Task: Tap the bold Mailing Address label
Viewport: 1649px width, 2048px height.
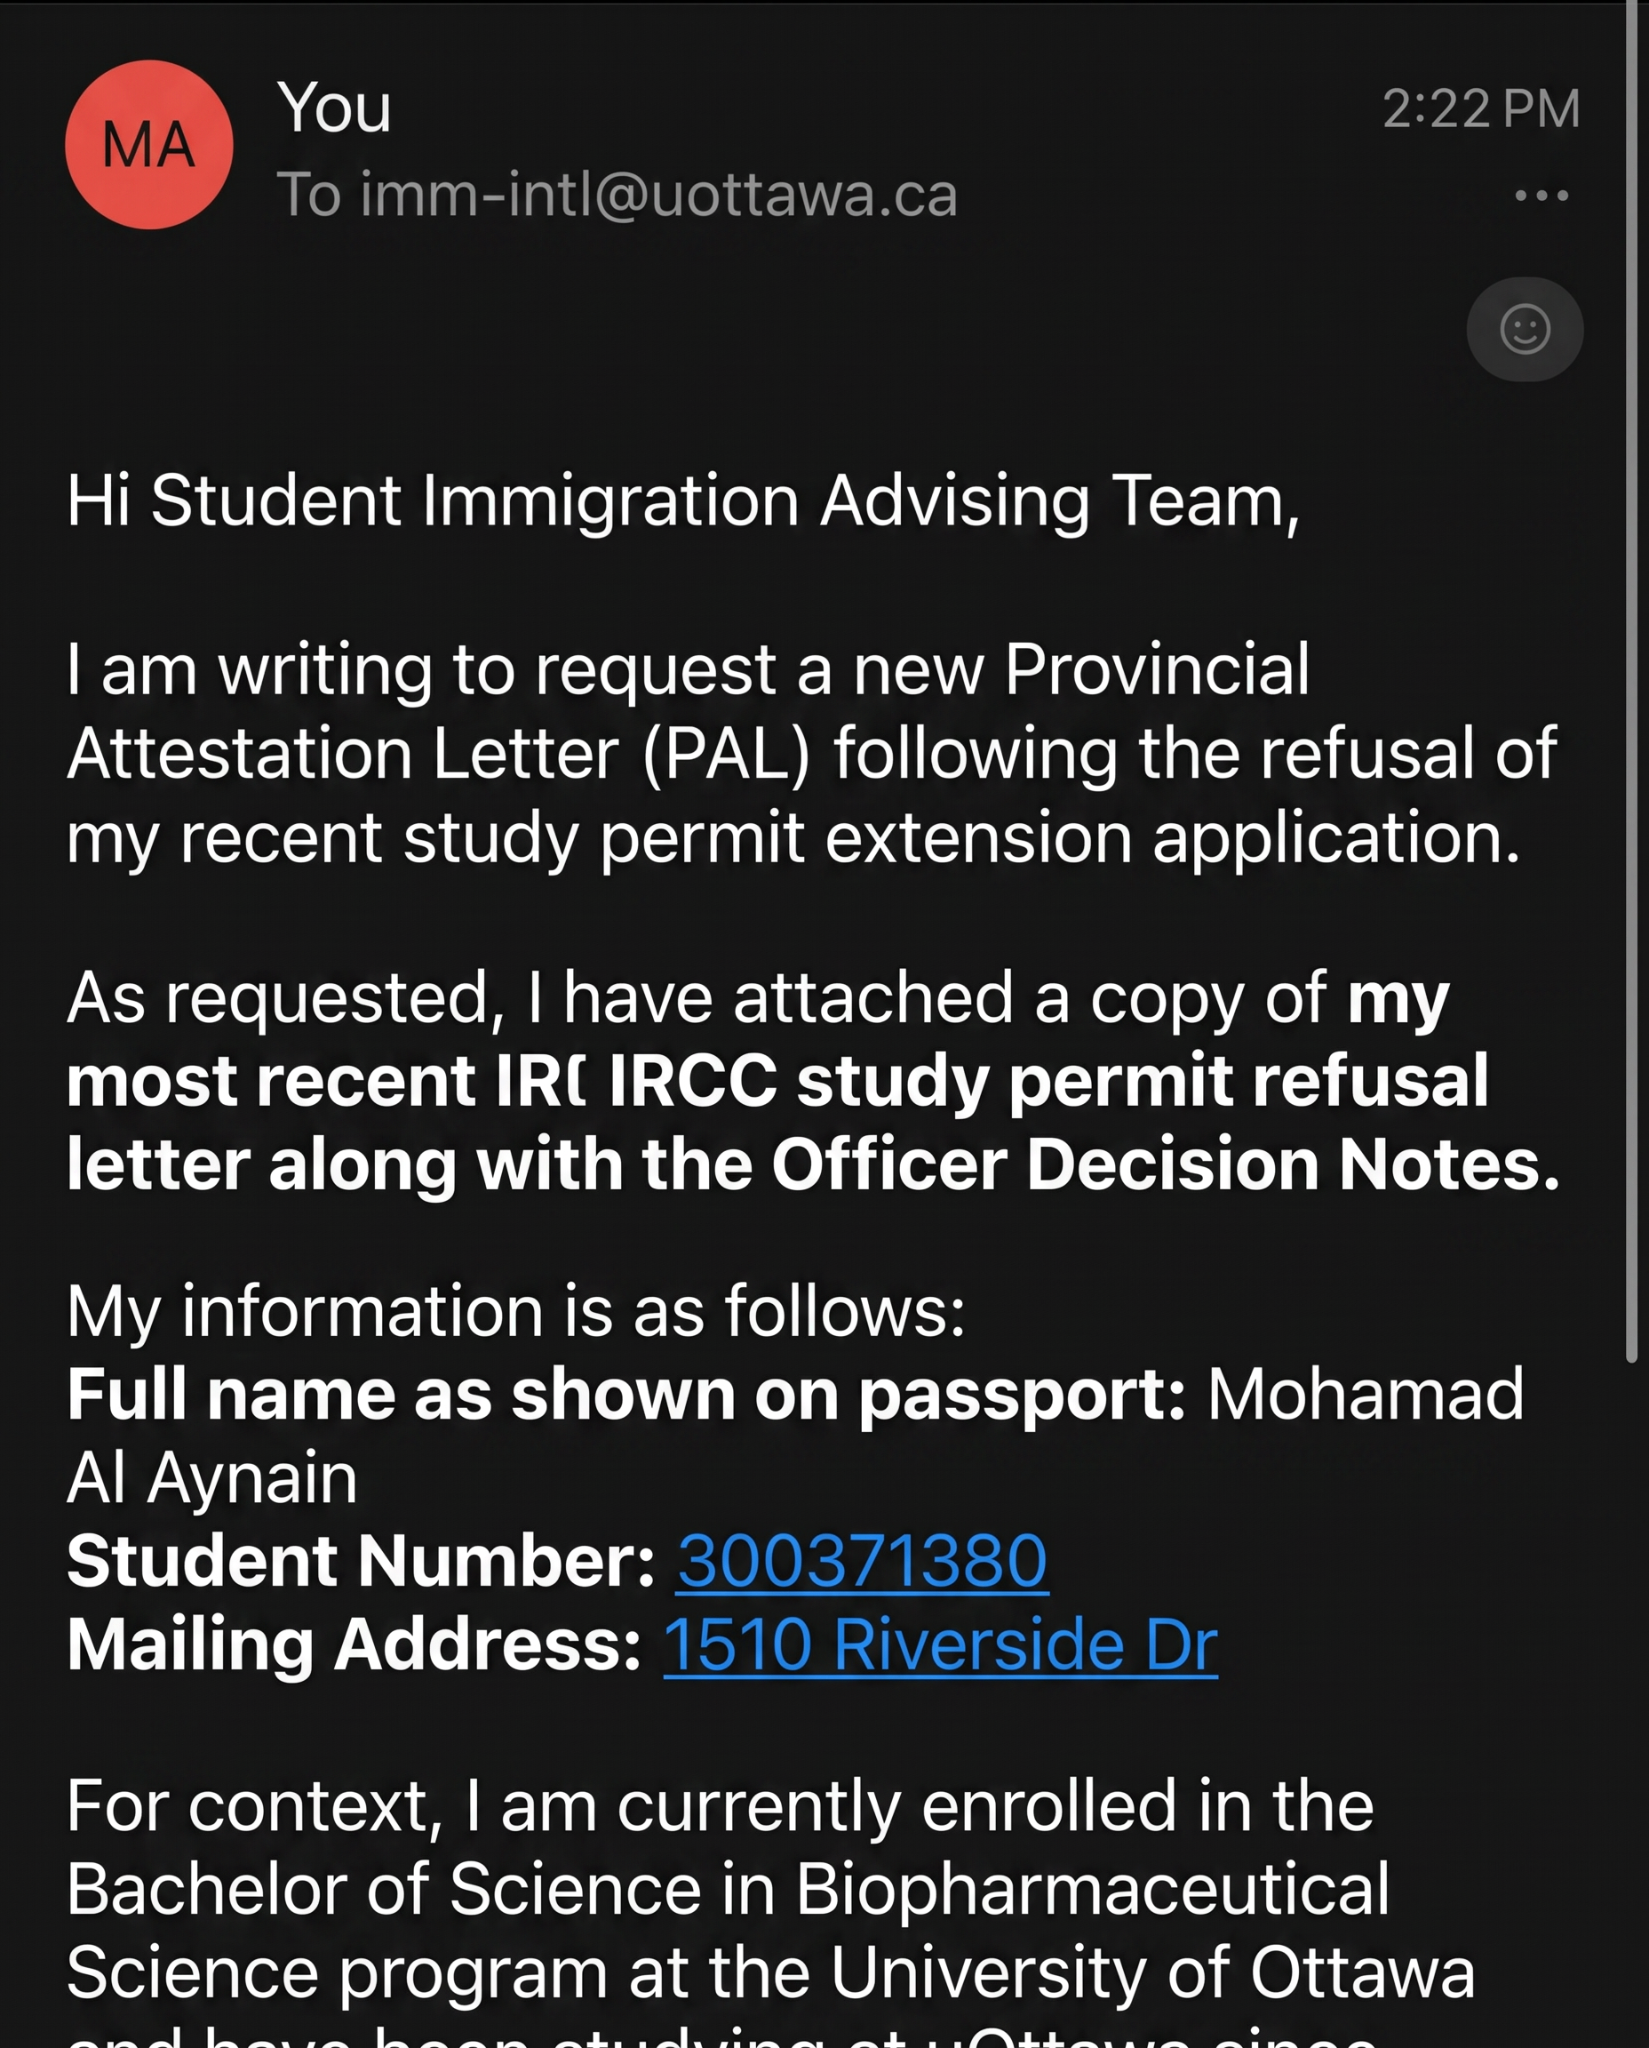Action: (x=354, y=1645)
